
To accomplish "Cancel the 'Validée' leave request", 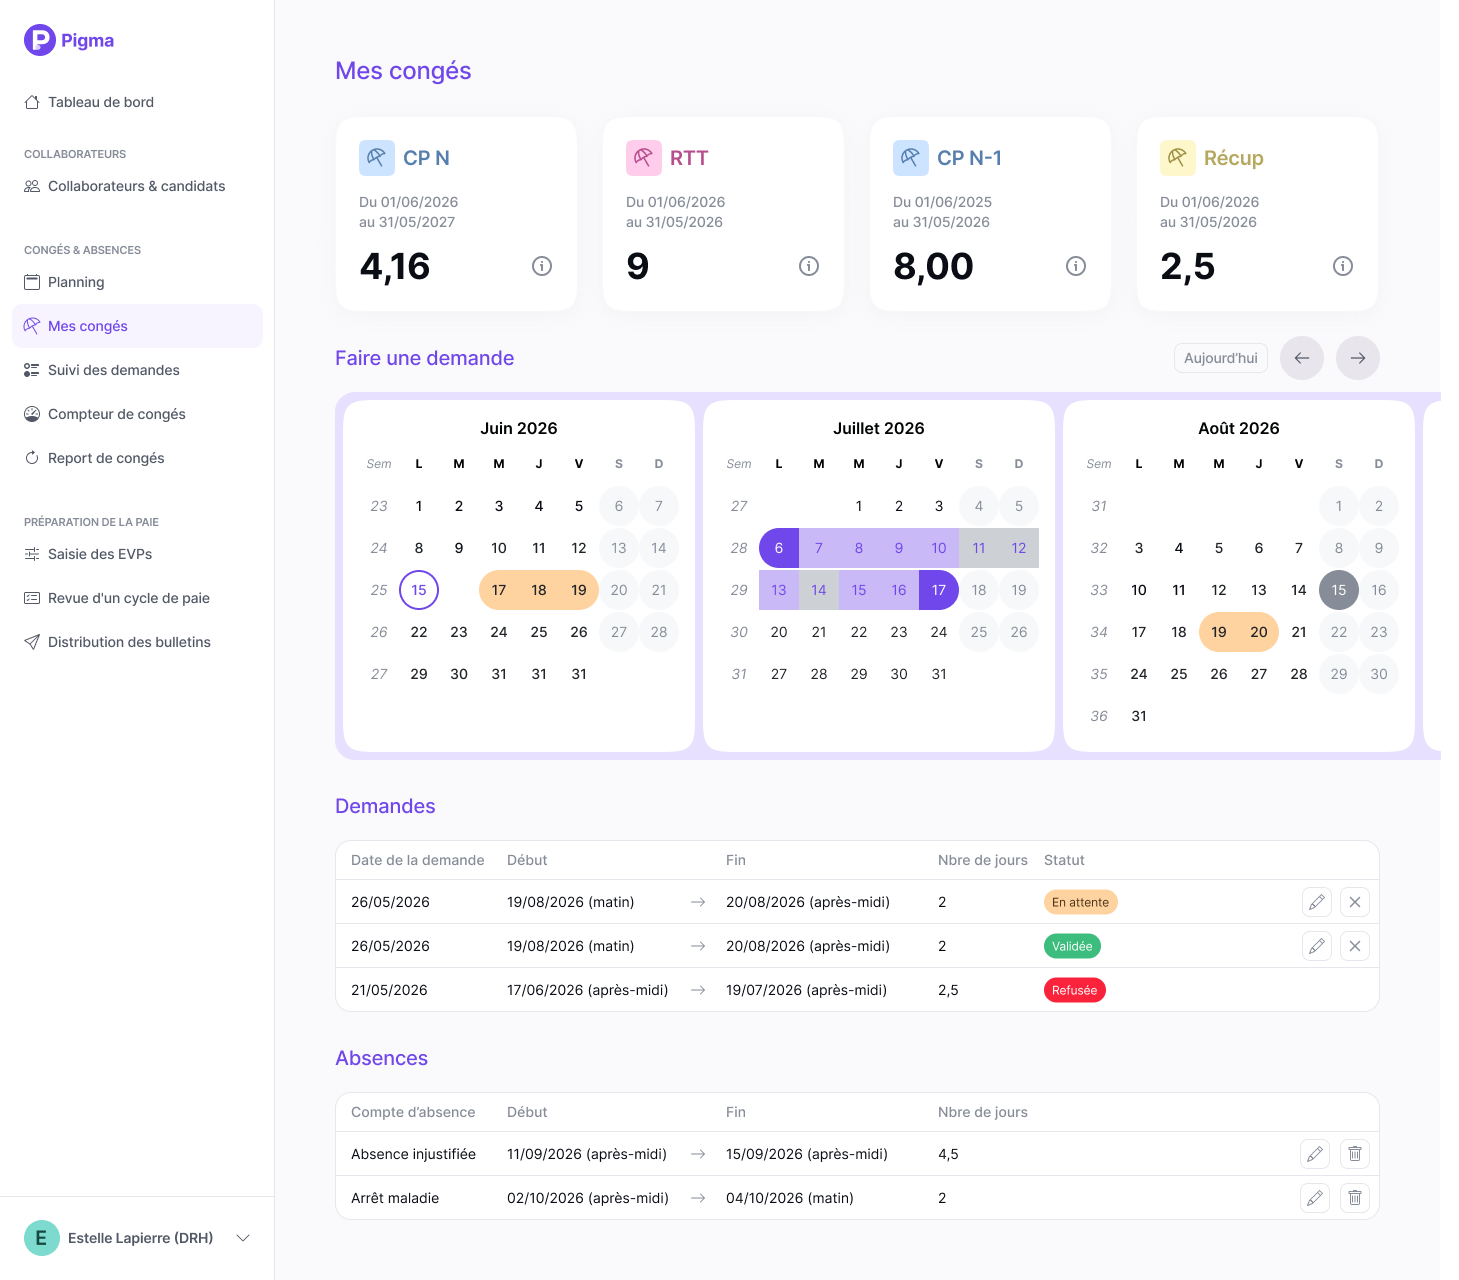I will pyautogui.click(x=1355, y=946).
